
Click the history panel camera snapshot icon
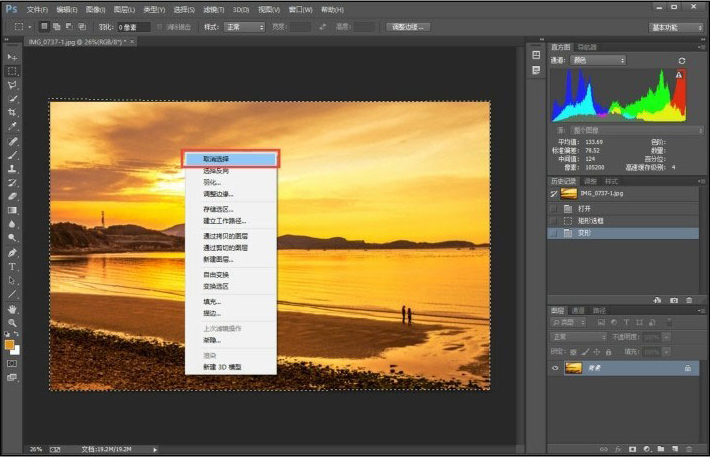click(674, 299)
